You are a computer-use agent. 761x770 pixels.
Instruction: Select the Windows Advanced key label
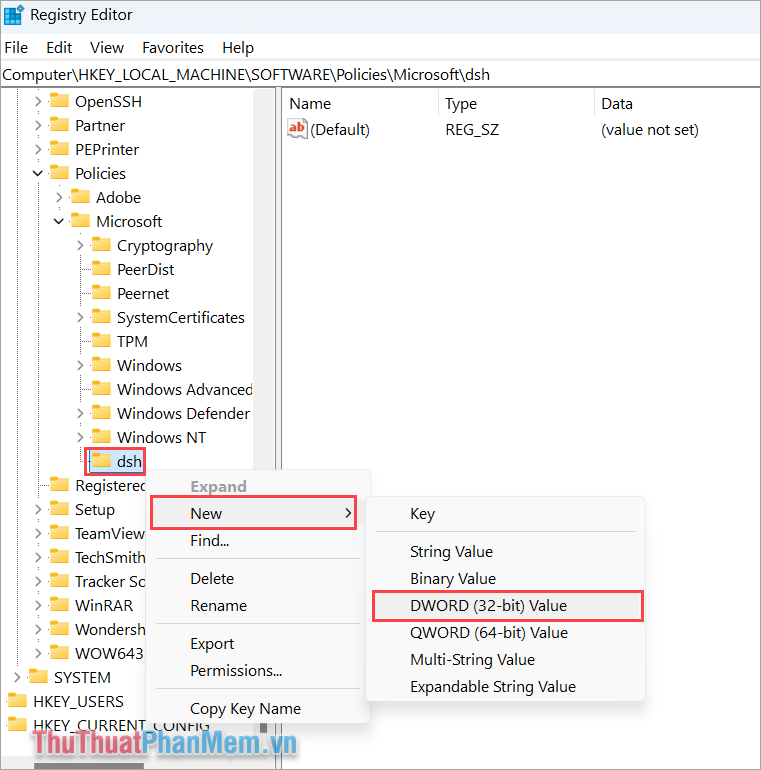pos(185,389)
